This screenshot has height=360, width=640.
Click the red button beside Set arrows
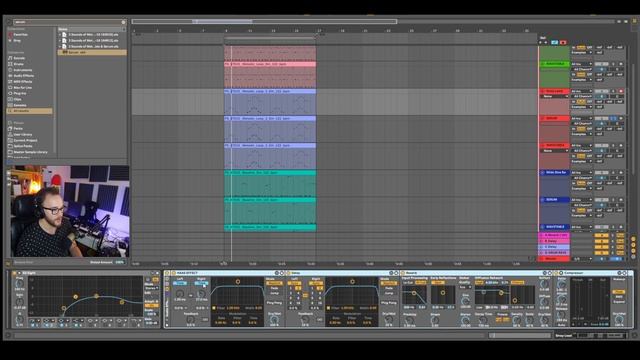(563, 42)
